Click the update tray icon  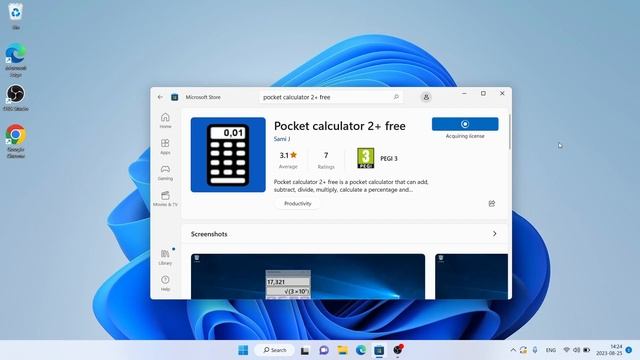pos(523,350)
